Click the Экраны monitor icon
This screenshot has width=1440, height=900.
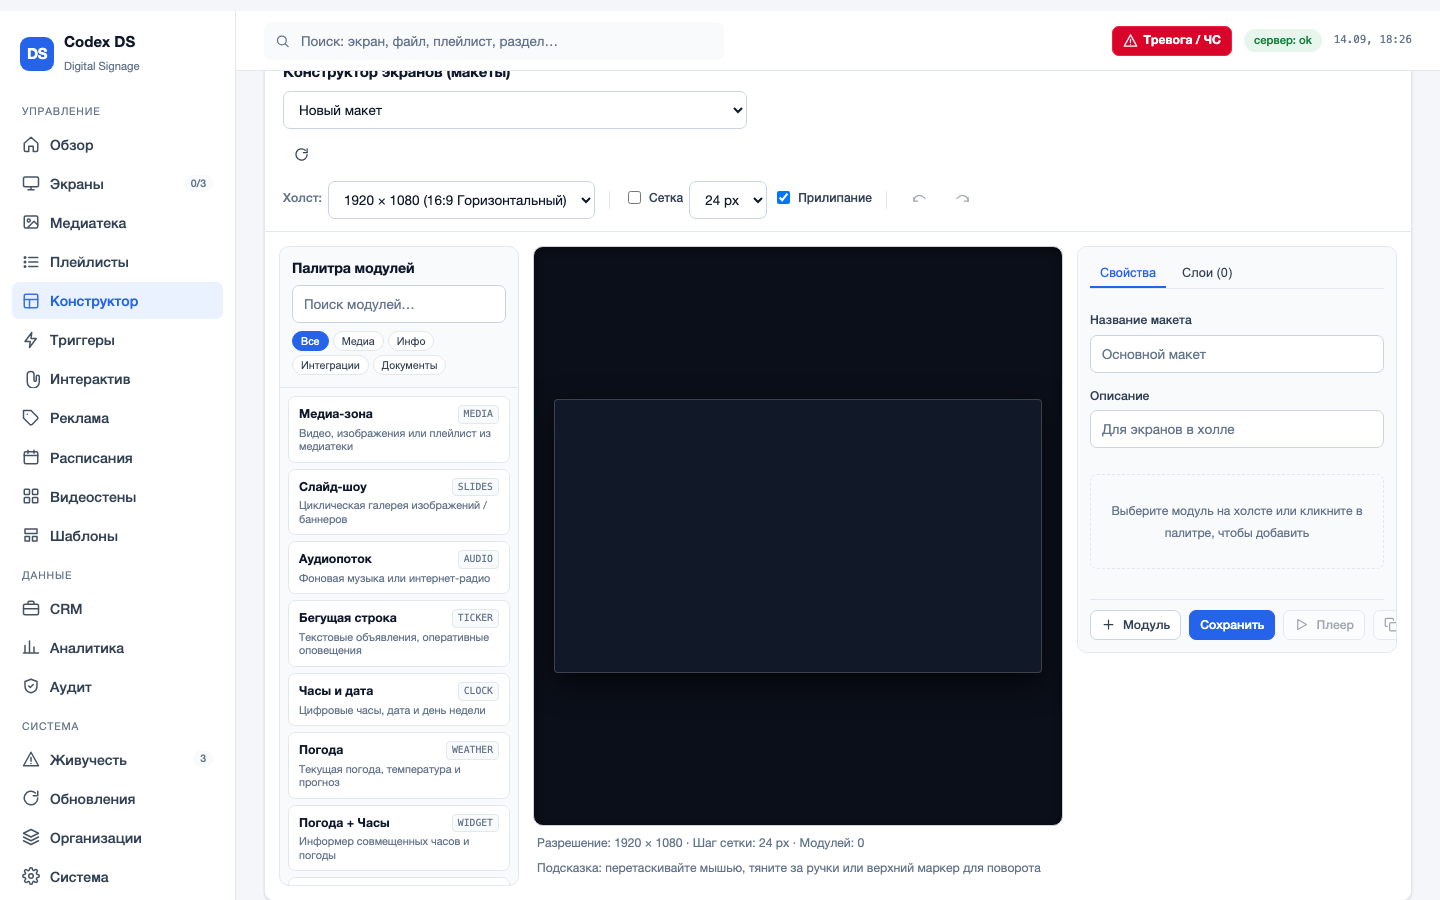[x=31, y=184]
